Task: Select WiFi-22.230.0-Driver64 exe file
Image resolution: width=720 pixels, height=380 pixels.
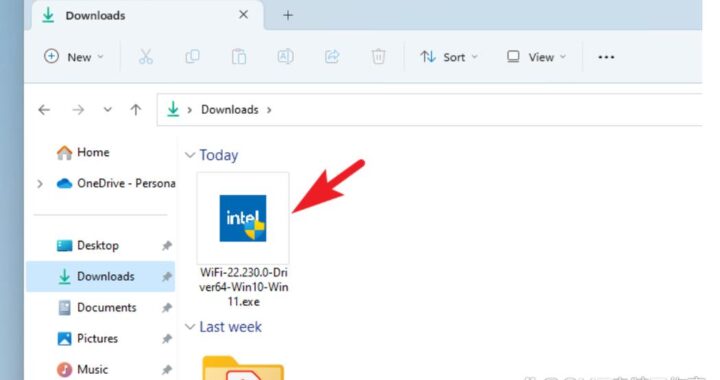Action: (243, 240)
